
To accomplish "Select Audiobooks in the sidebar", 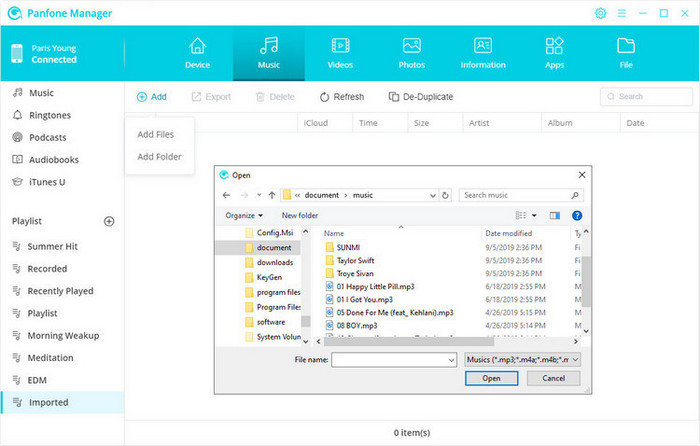I will [x=54, y=160].
